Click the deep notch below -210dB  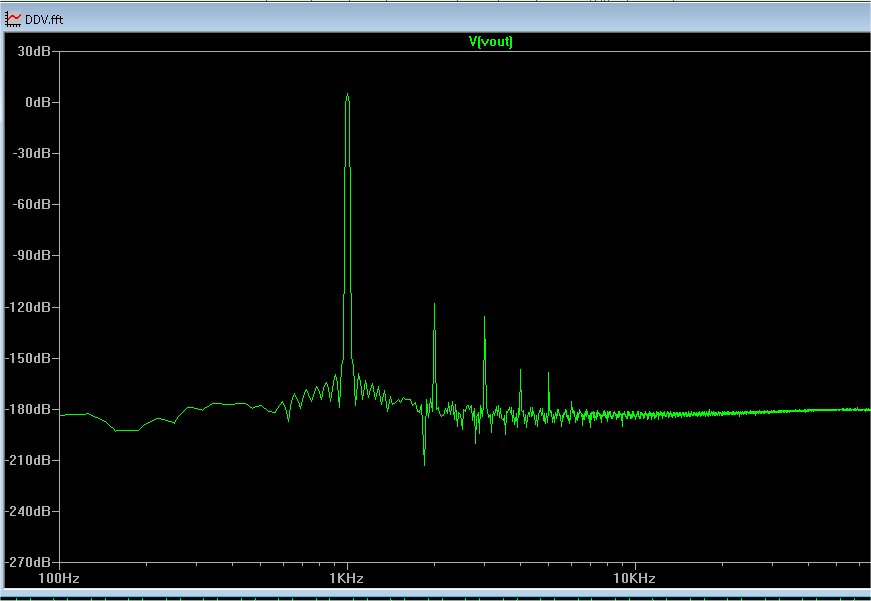point(424,464)
